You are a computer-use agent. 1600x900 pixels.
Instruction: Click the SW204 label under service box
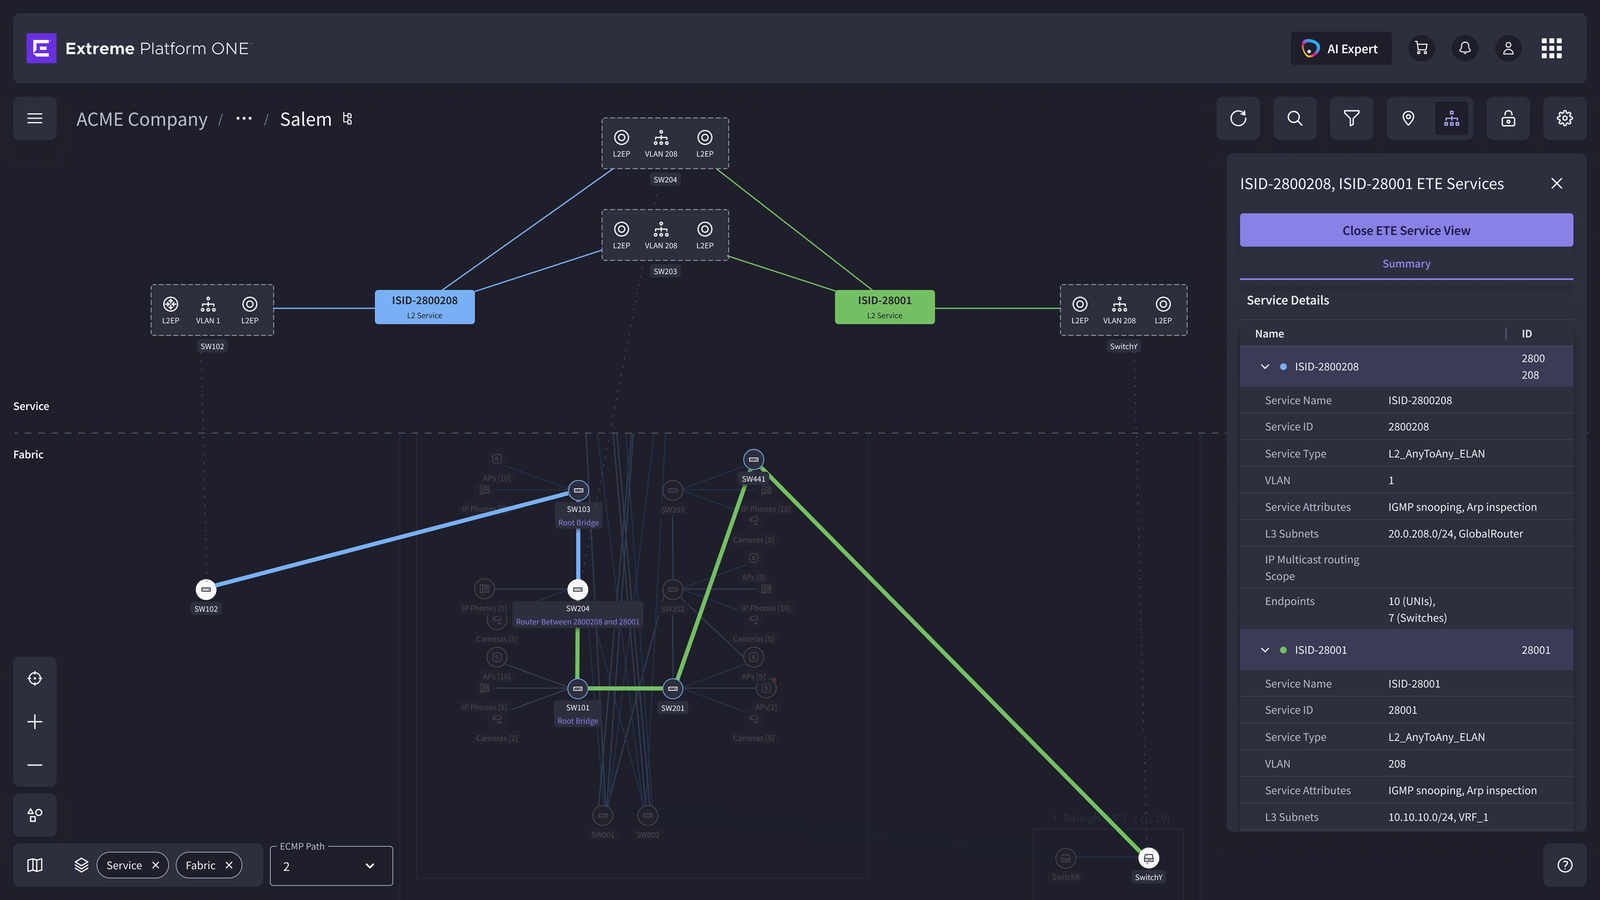coord(665,180)
